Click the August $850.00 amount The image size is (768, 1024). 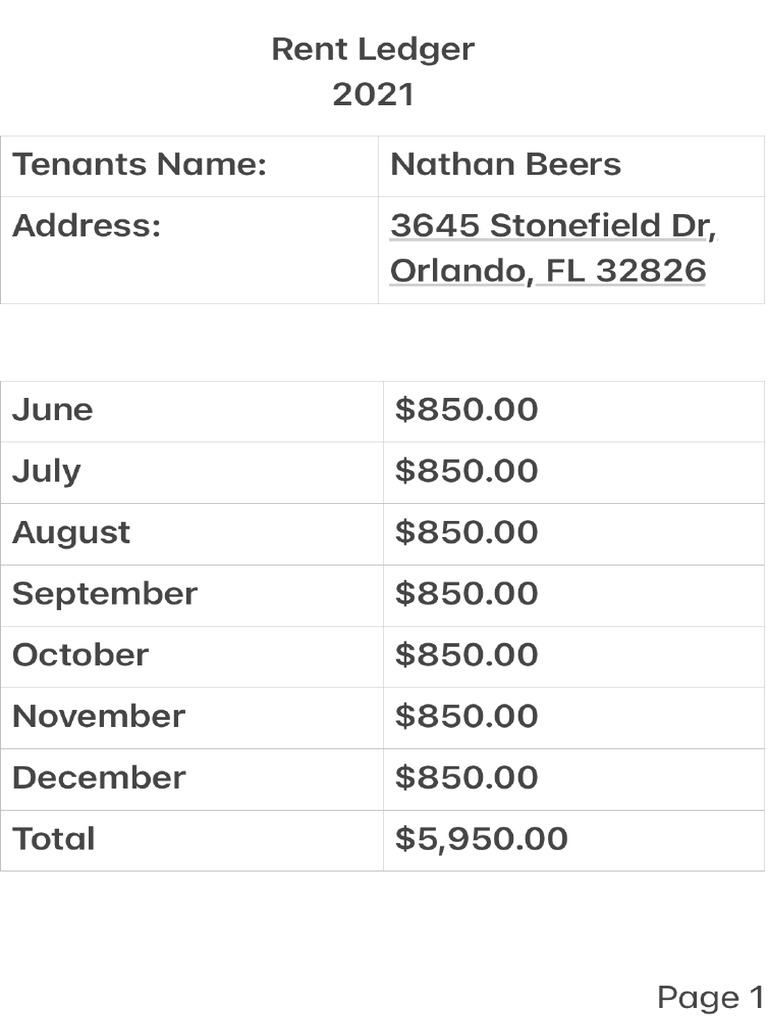point(466,532)
